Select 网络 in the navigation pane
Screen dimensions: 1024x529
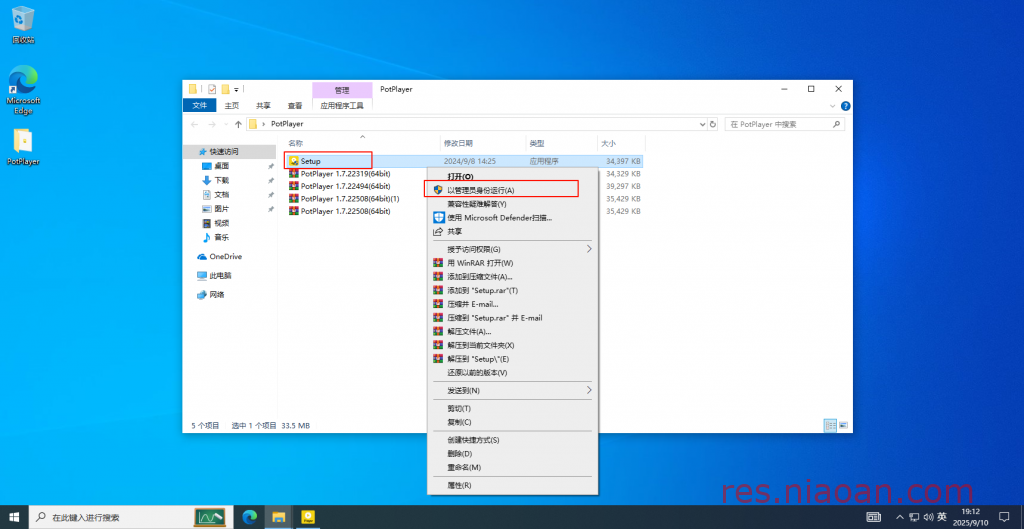coord(217,295)
